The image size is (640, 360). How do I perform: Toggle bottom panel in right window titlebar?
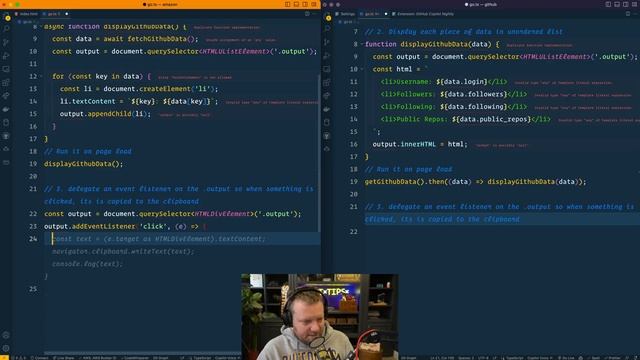[x=617, y=4]
